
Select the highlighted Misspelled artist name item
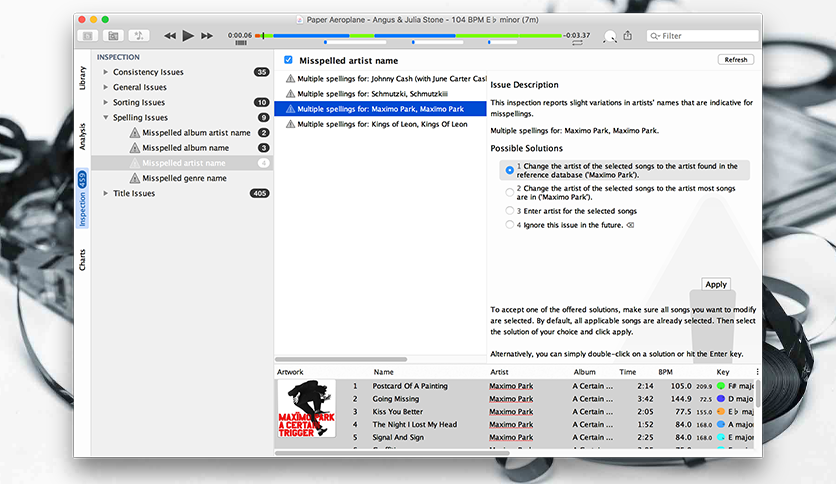[x=182, y=163]
